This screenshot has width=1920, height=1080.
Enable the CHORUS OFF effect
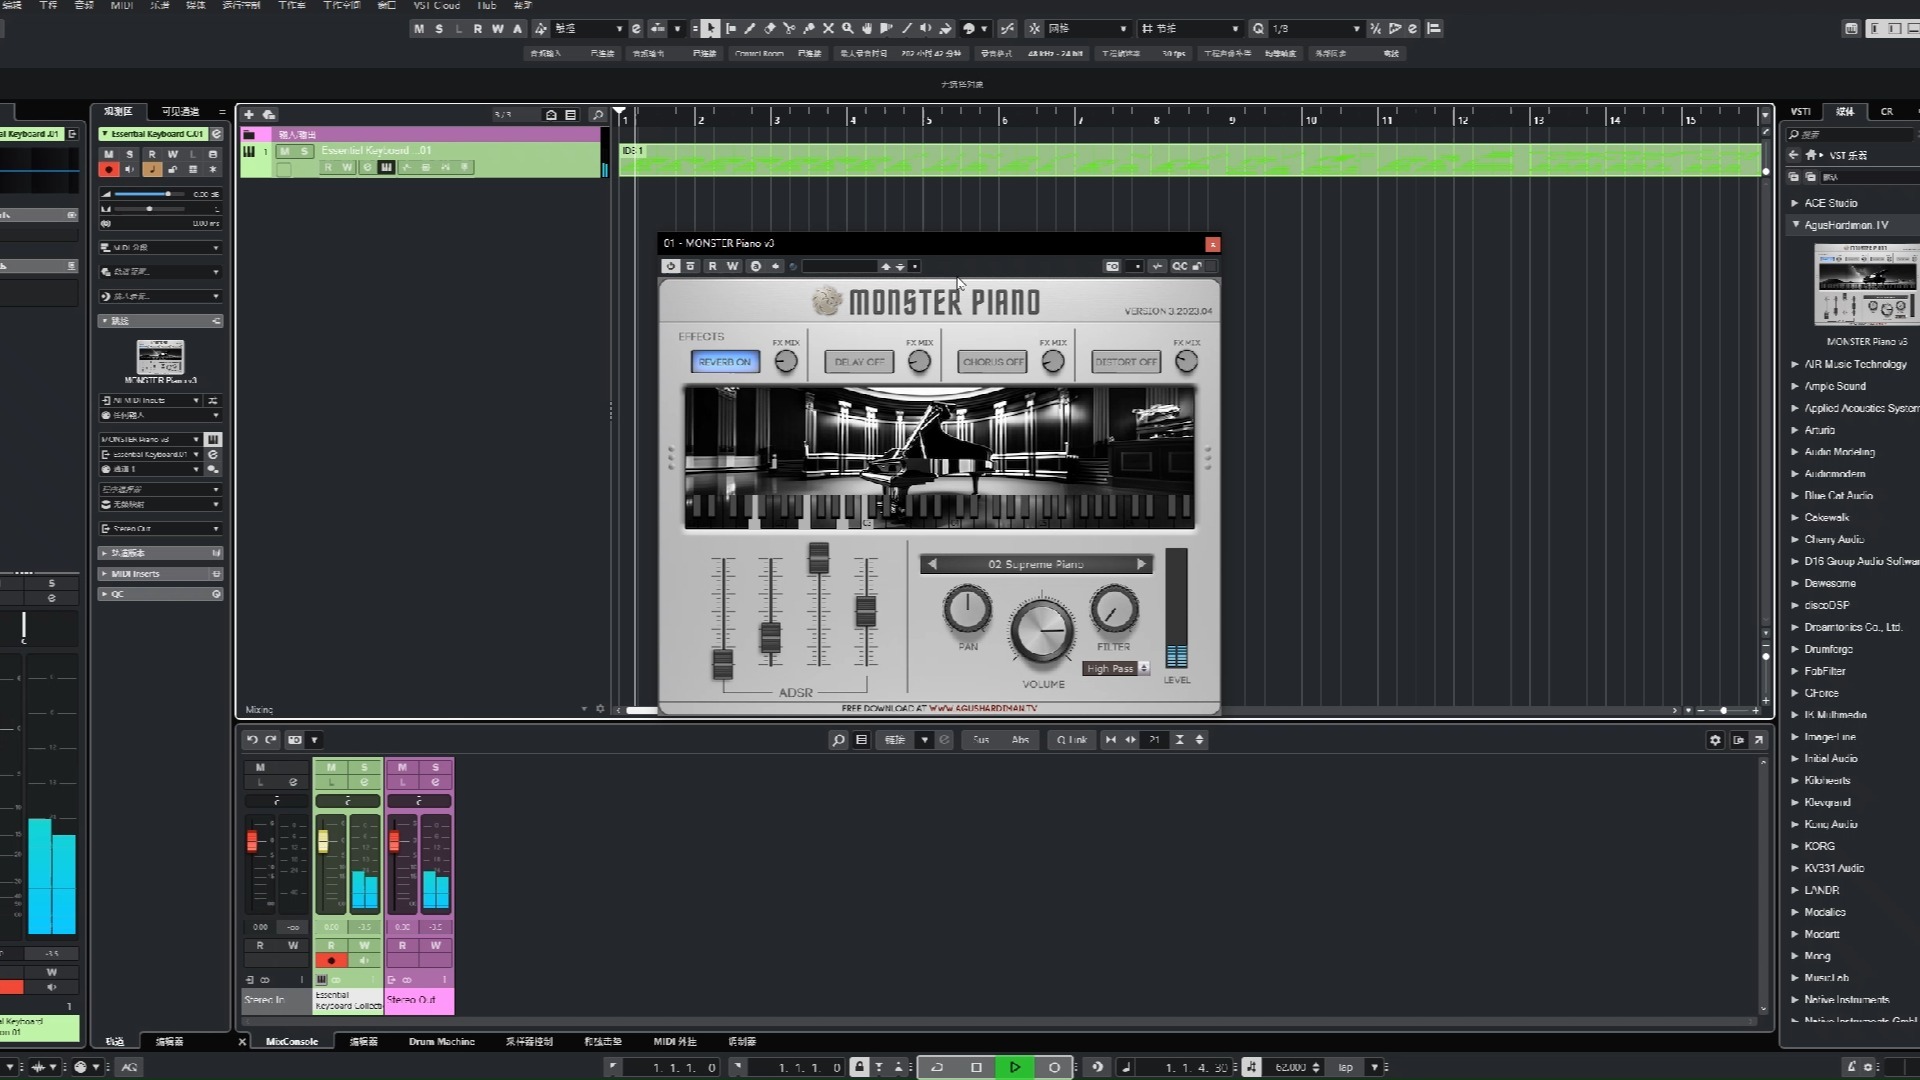click(992, 362)
